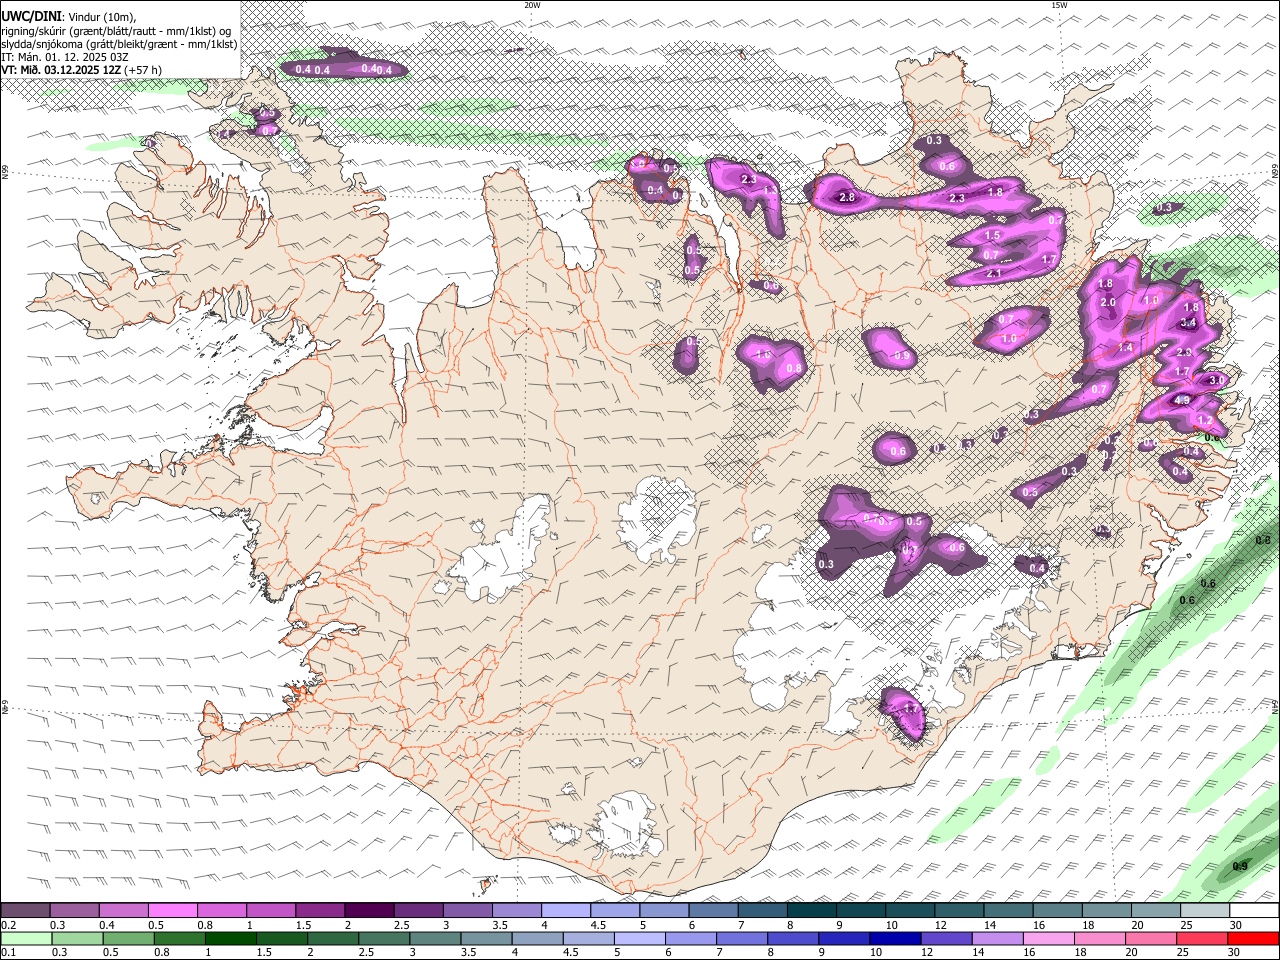
Task: Click the "15W" longitude label
Action: click(1059, 5)
